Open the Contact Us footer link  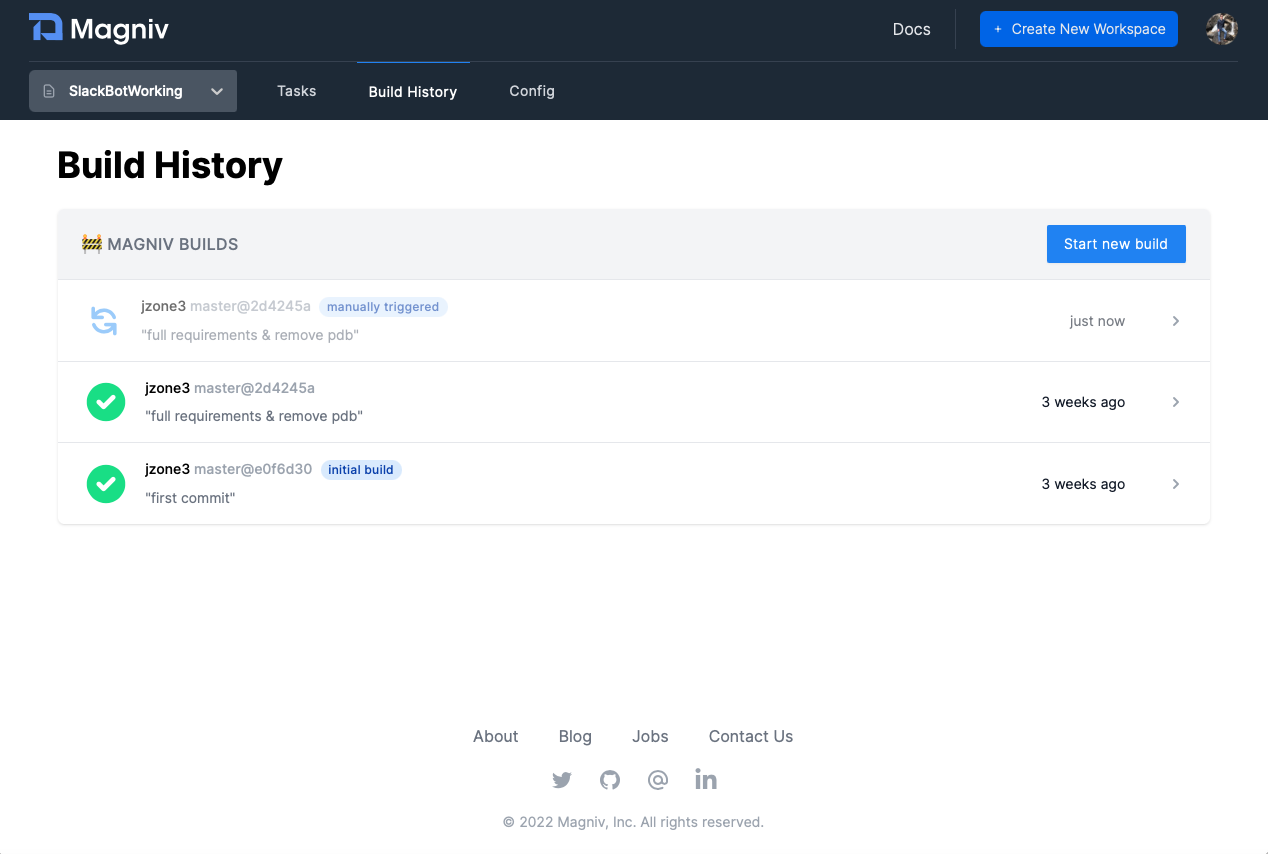click(751, 736)
